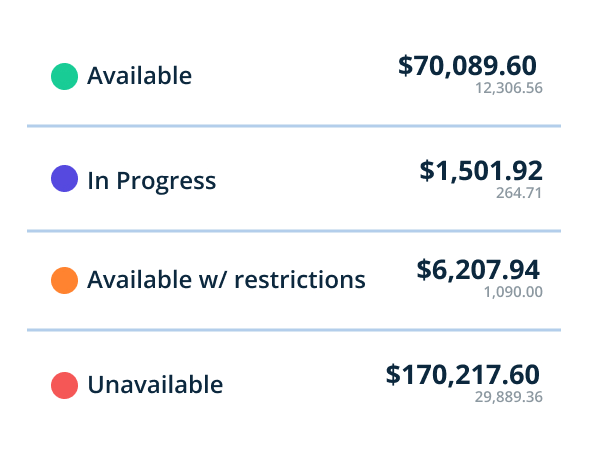
Task: Click the word restrictions in orange row
Action: [x=300, y=280]
